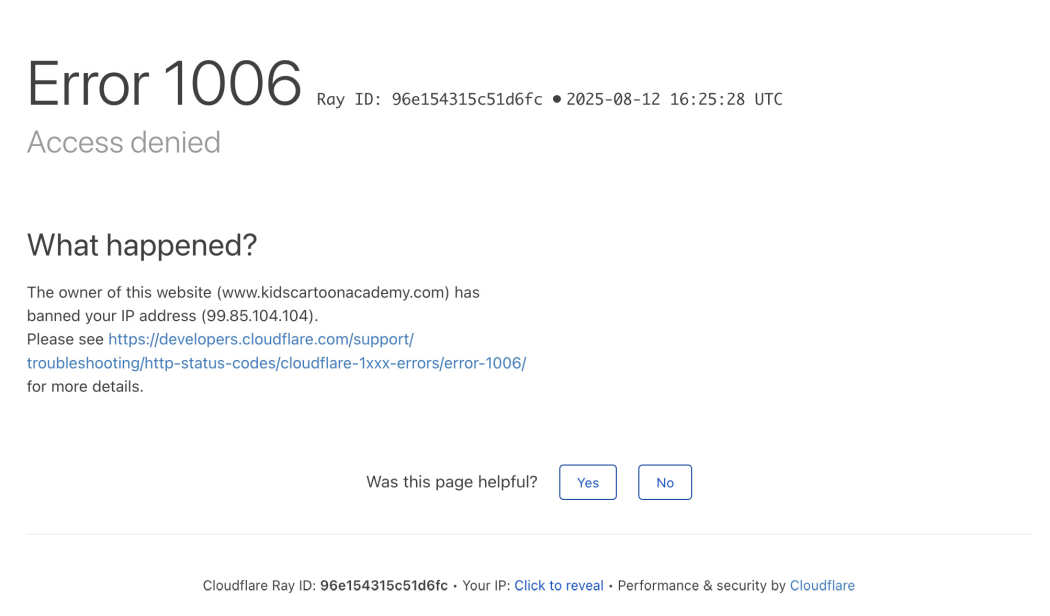Click the Yes feedback button
This screenshot has width=1050, height=616.
point(588,482)
